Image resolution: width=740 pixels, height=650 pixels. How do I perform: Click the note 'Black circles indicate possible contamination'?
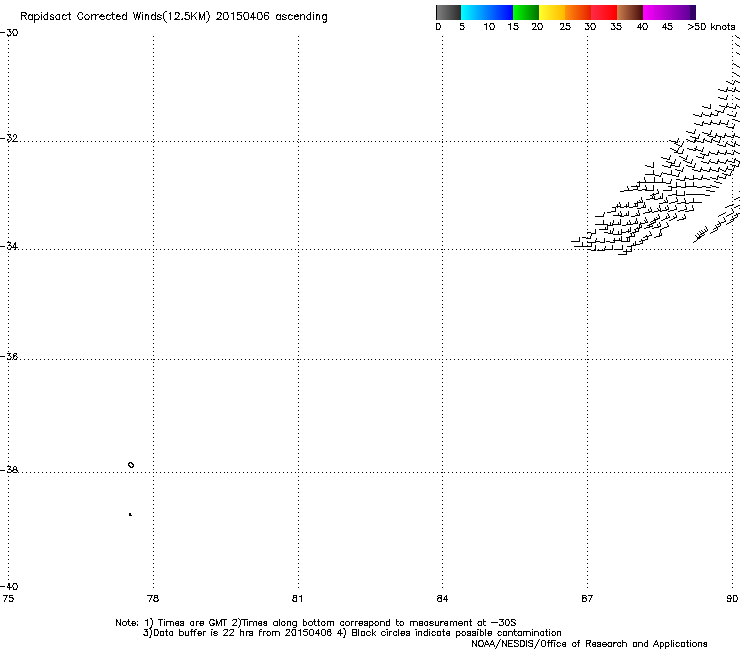pyautogui.click(x=456, y=633)
